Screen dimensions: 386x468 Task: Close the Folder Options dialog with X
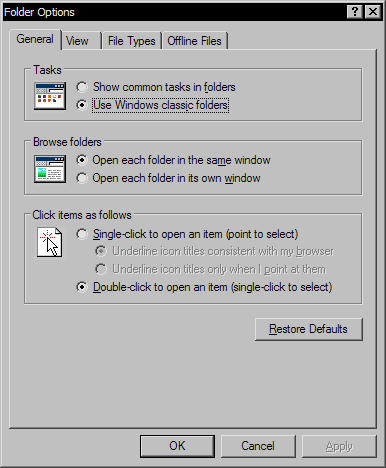373,12
